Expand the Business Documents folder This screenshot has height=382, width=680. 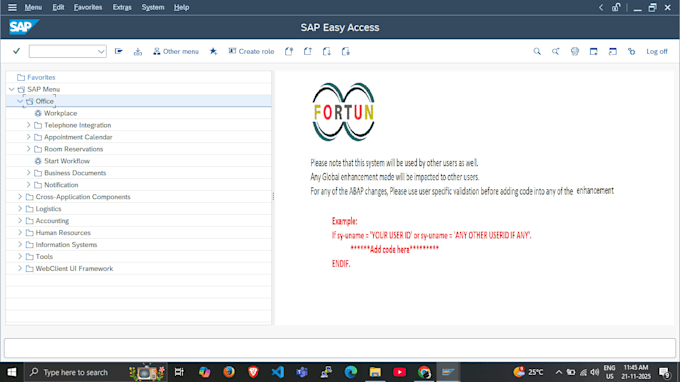point(29,173)
